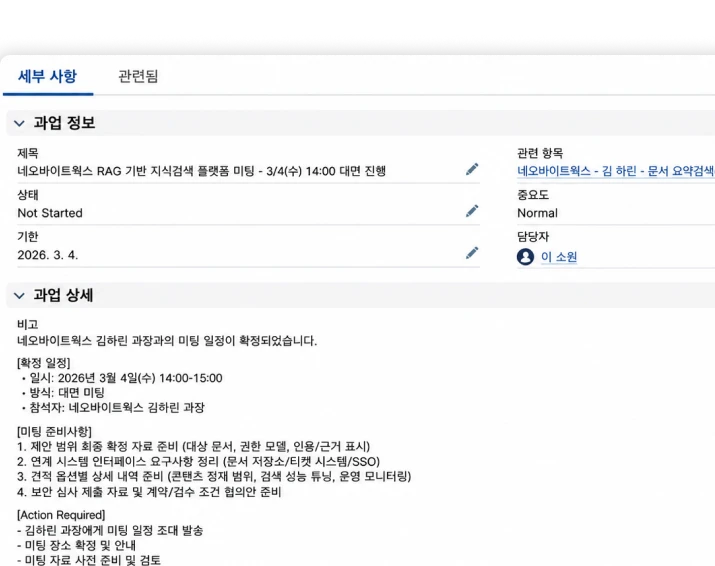Select the 방식: 대면 미팅 line
The height and width of the screenshot is (566, 715).
63,393
